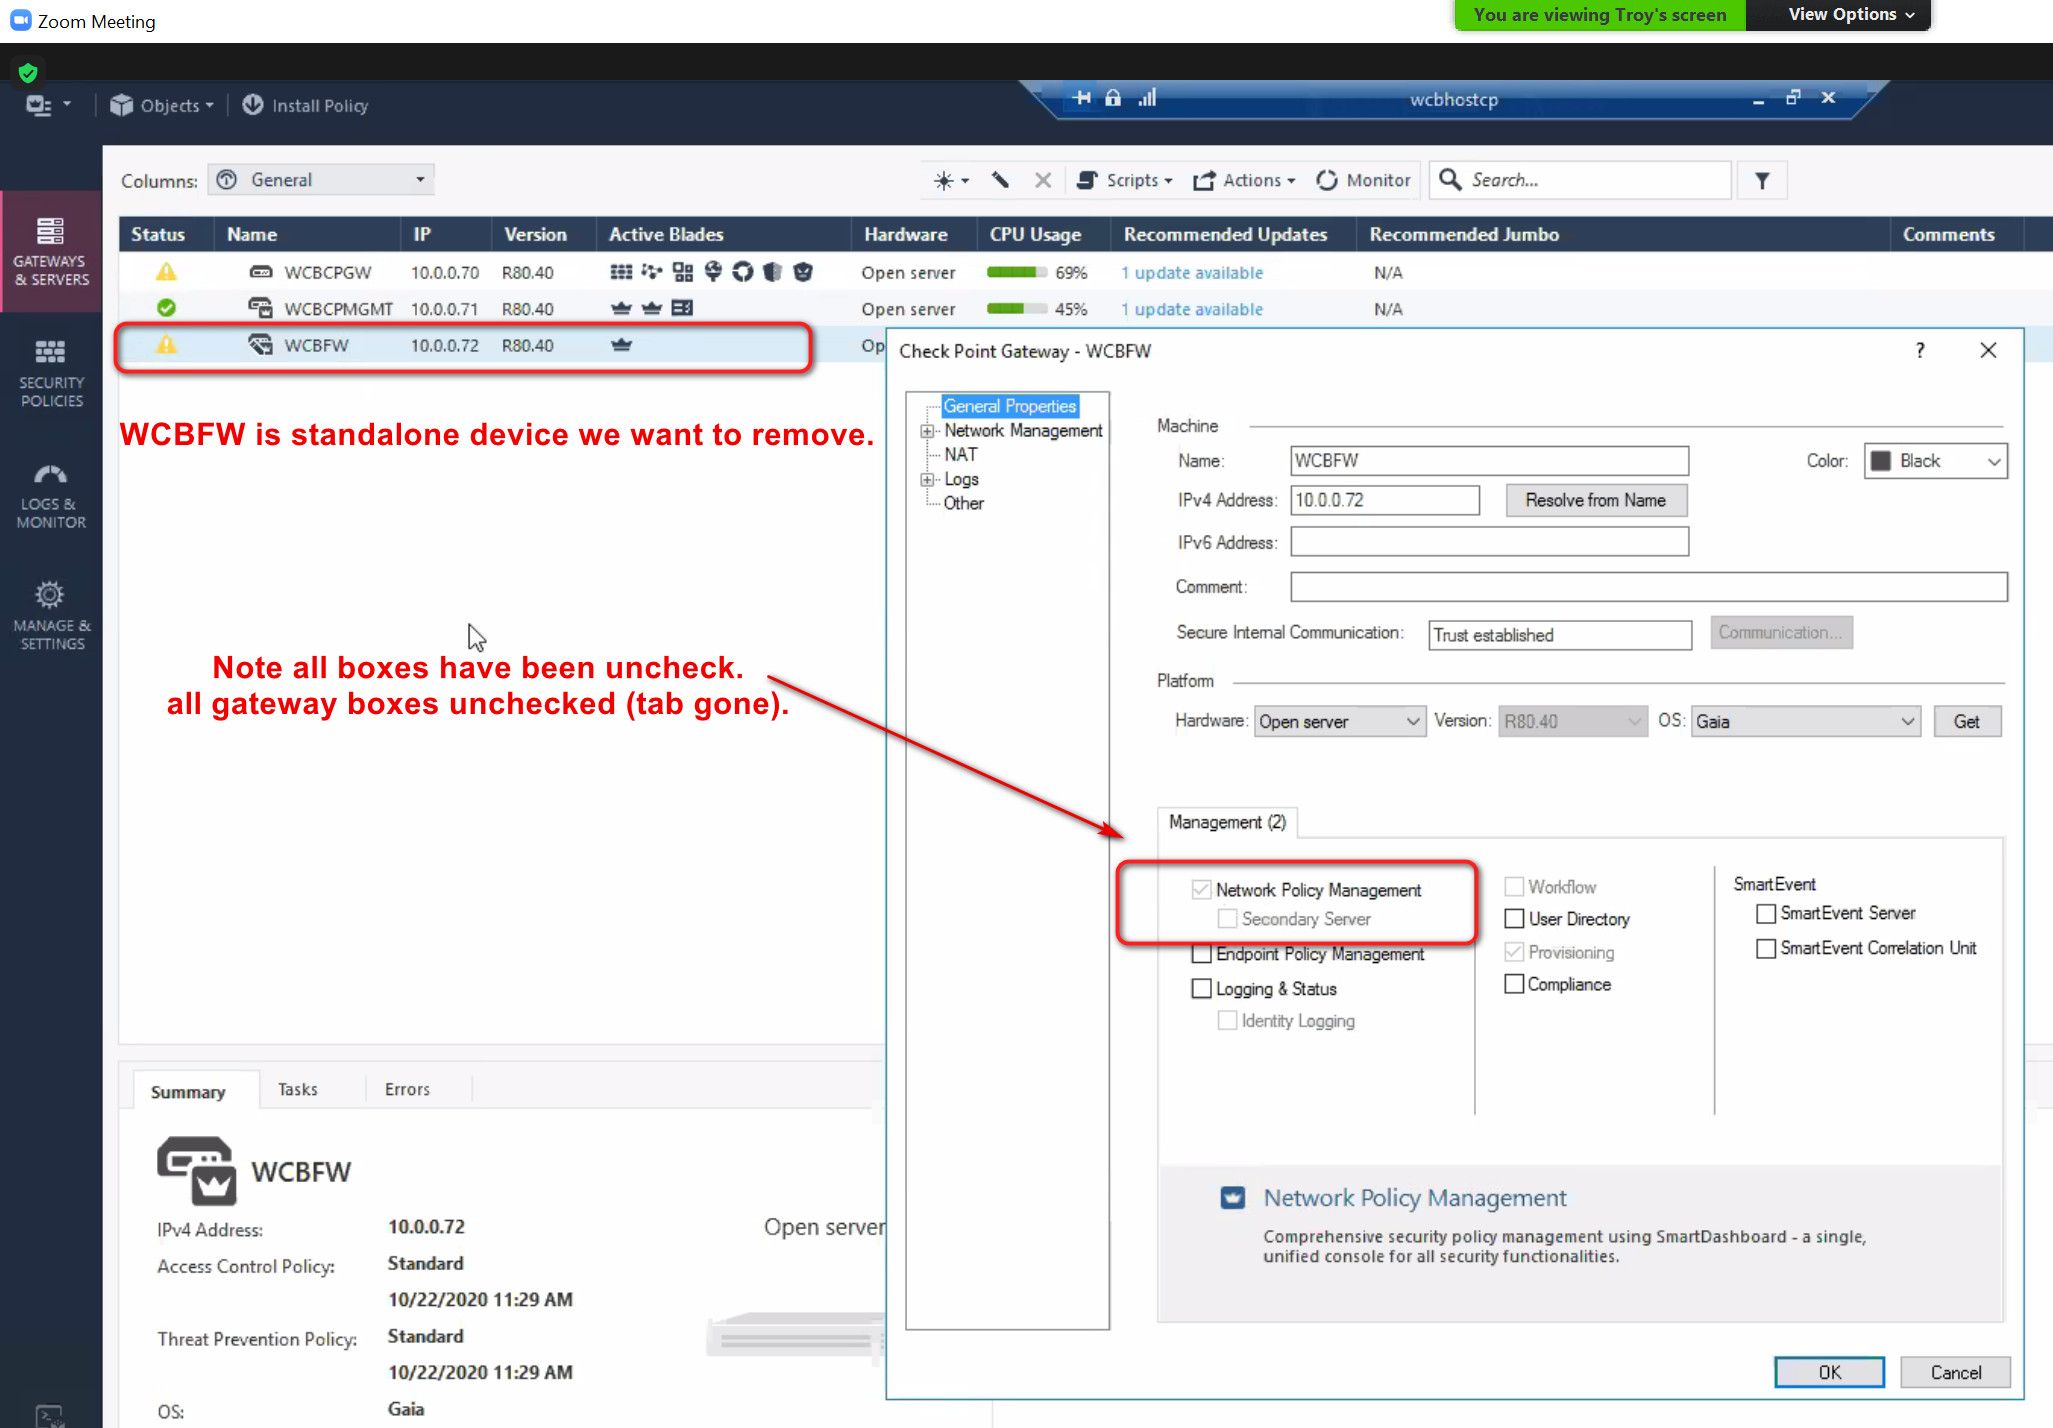Click the Resolve from Name button

pos(1596,500)
